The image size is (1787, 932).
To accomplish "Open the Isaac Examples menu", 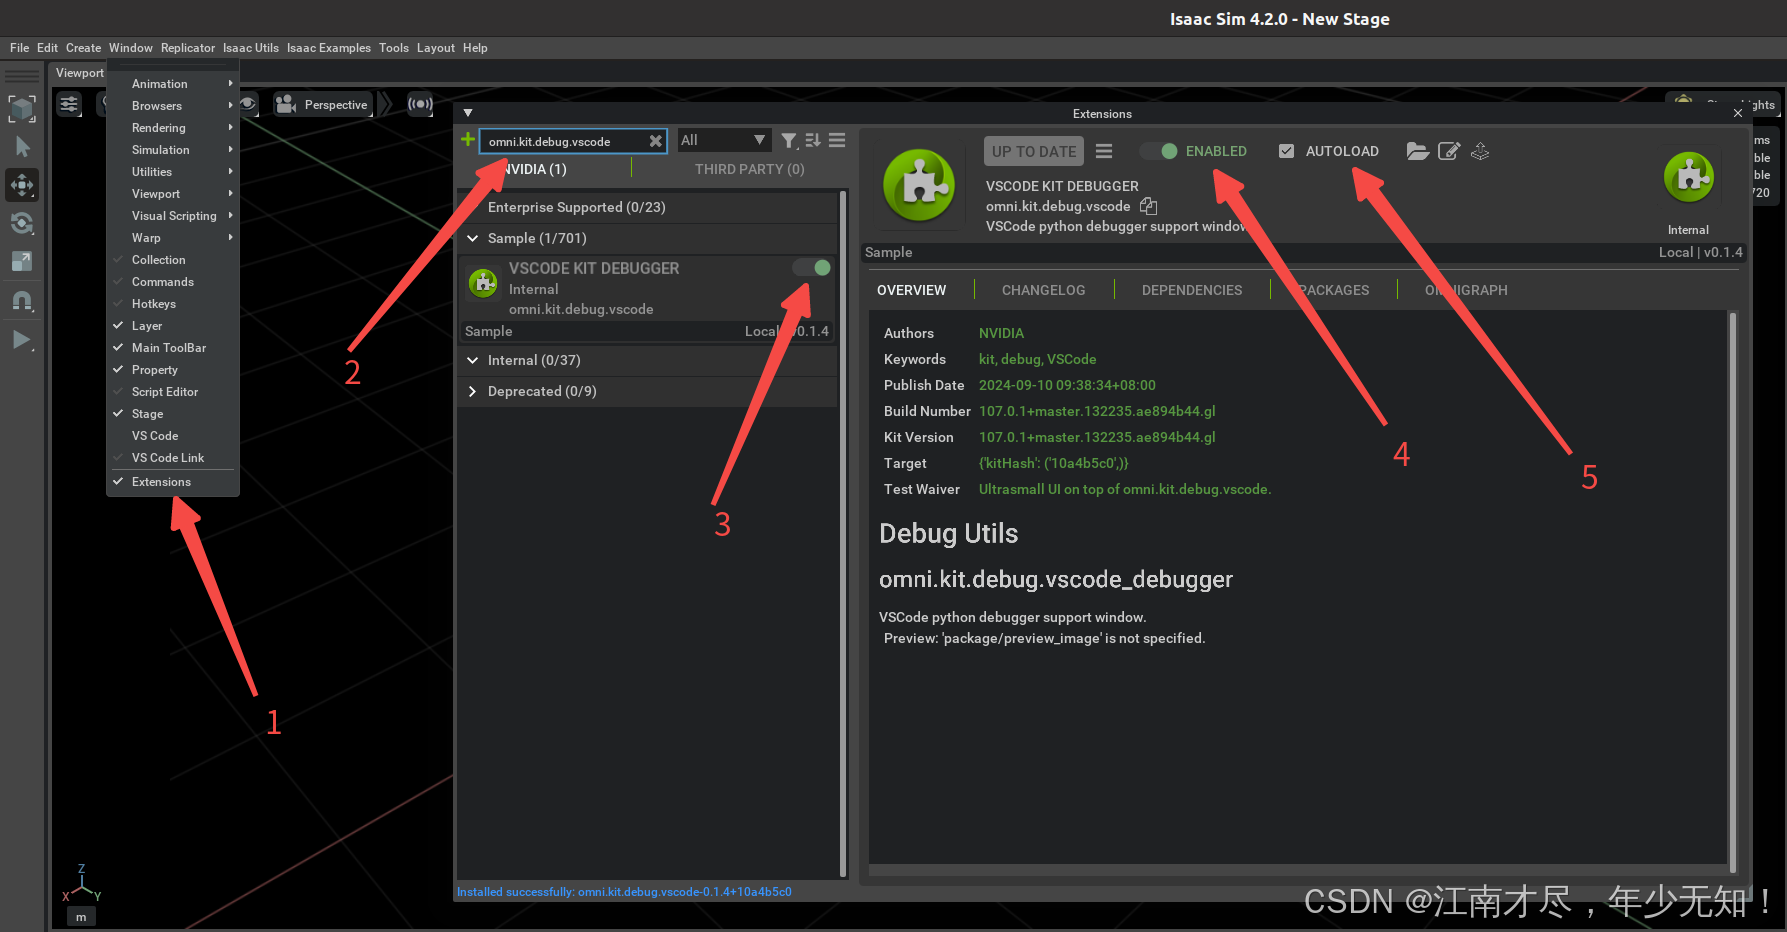I will (328, 48).
